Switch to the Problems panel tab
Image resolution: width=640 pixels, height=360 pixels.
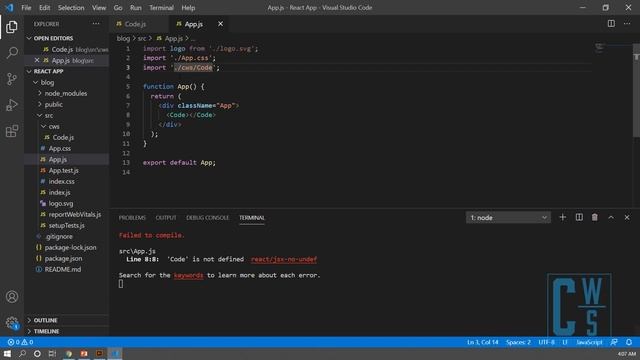coord(132,218)
